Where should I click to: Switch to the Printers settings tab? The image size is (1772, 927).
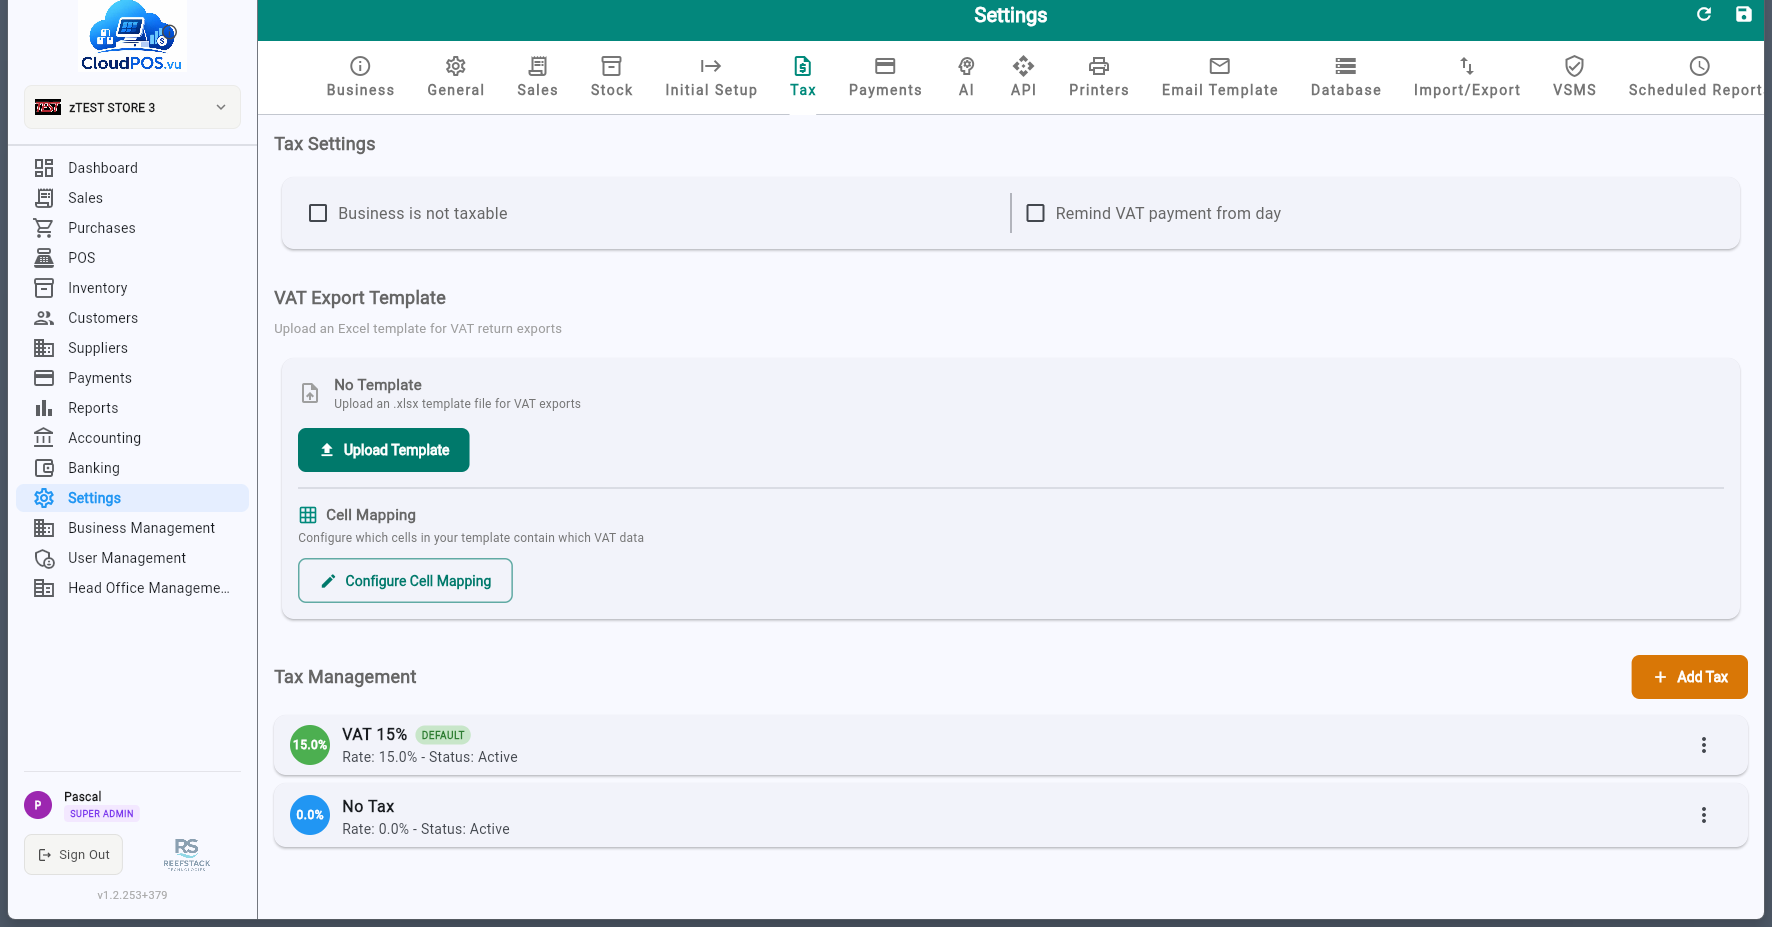pyautogui.click(x=1099, y=77)
